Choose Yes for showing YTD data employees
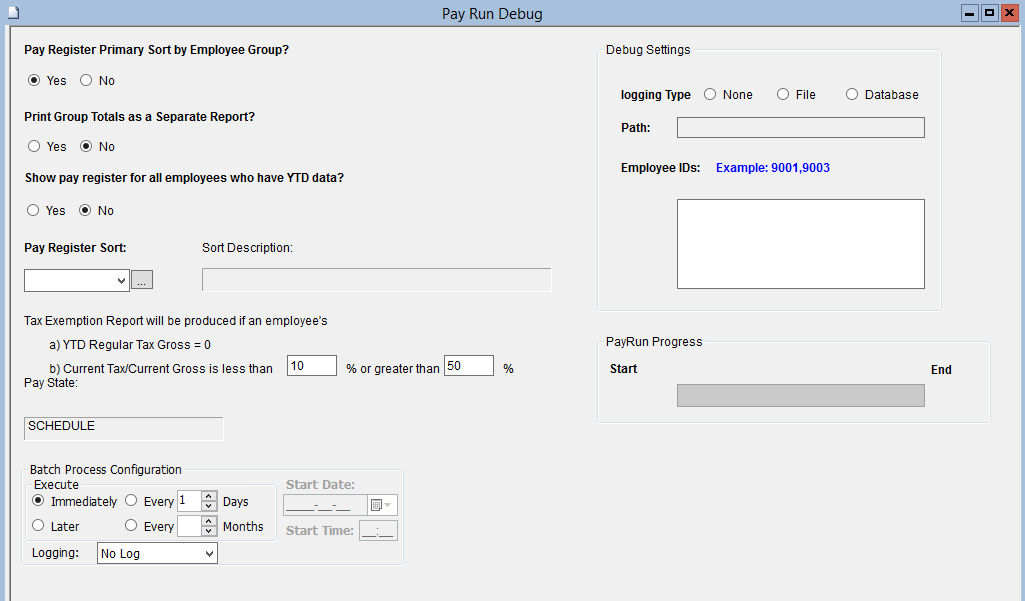This screenshot has height=601, width=1025. click(34, 211)
